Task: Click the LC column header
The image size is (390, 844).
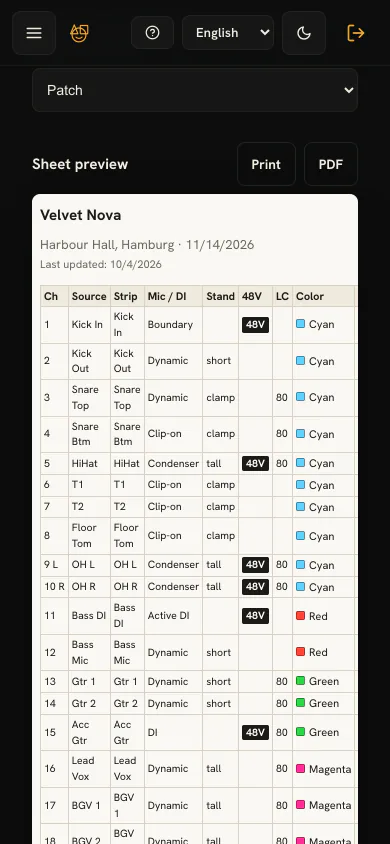Action: click(x=282, y=296)
